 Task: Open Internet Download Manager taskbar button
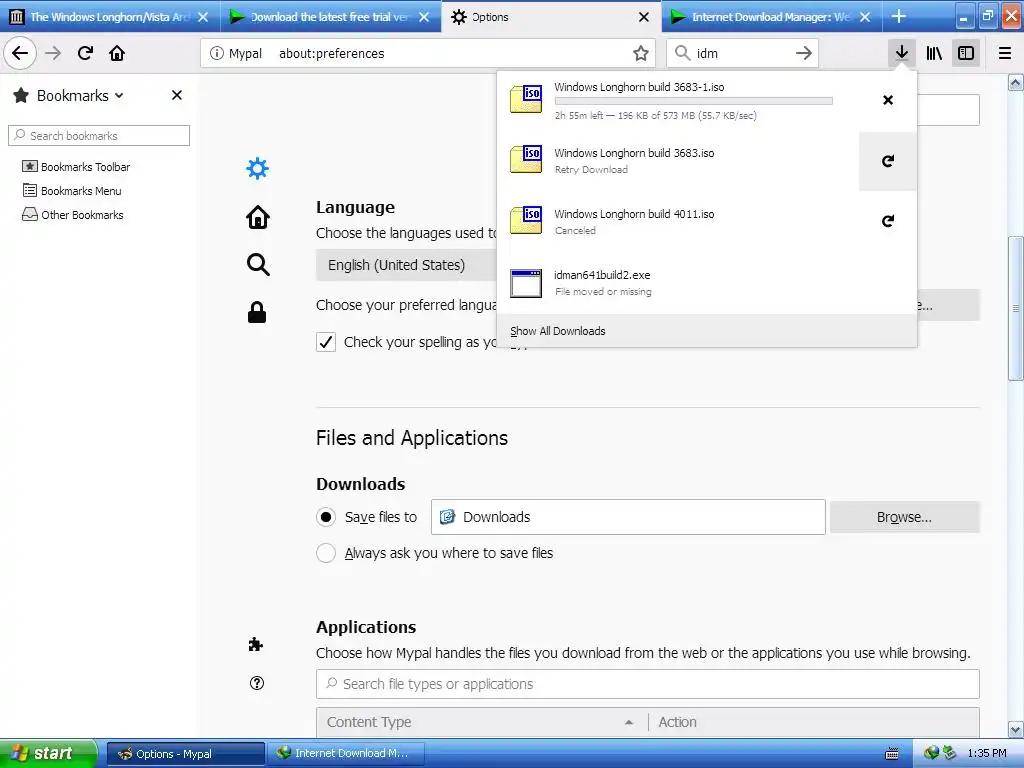345,754
